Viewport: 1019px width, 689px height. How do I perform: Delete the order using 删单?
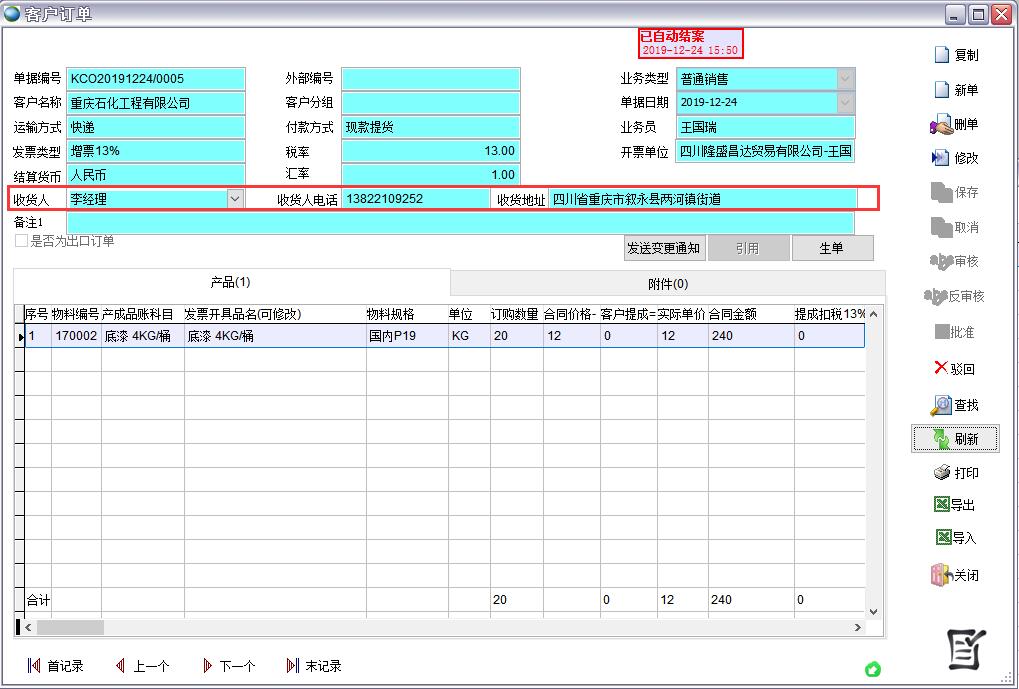pos(941,125)
